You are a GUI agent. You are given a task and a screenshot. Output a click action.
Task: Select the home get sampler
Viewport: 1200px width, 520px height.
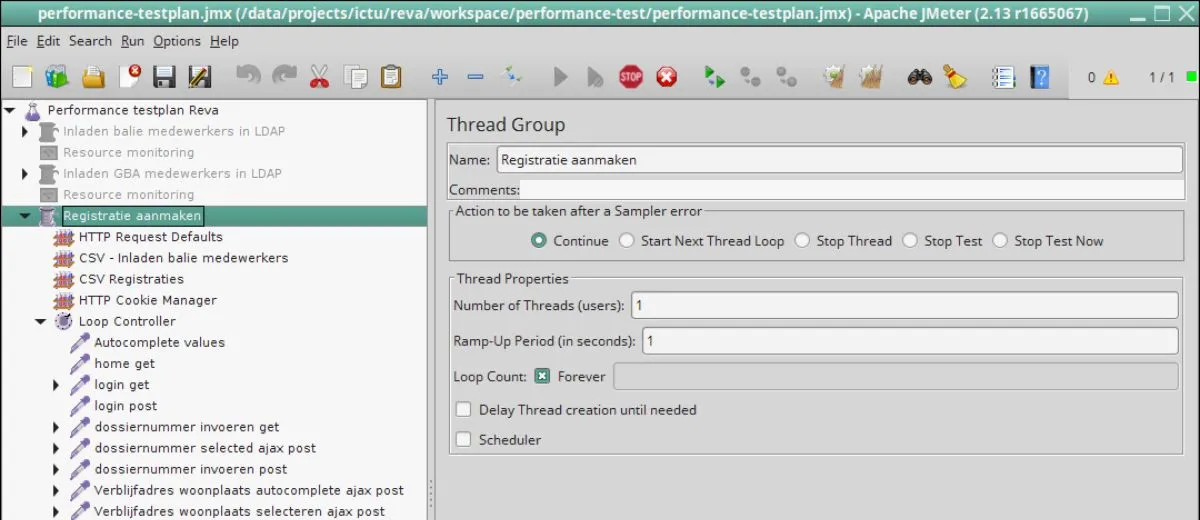(124, 363)
